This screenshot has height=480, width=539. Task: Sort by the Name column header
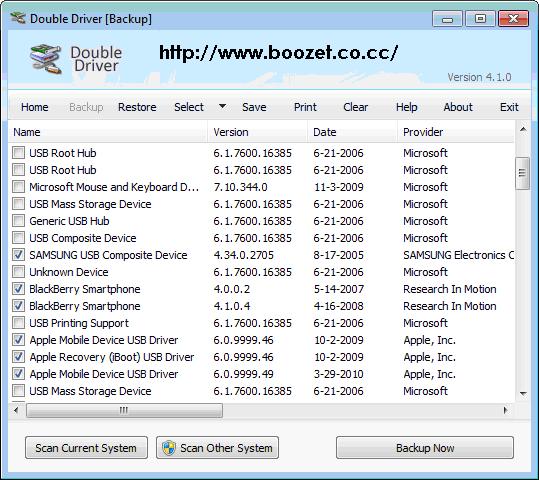pos(108,132)
